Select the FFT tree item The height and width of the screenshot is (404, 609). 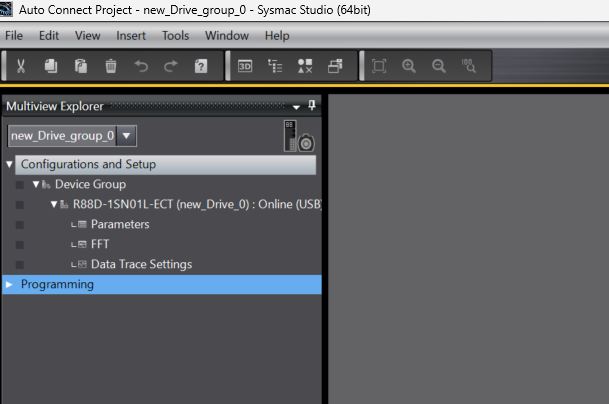(100, 244)
